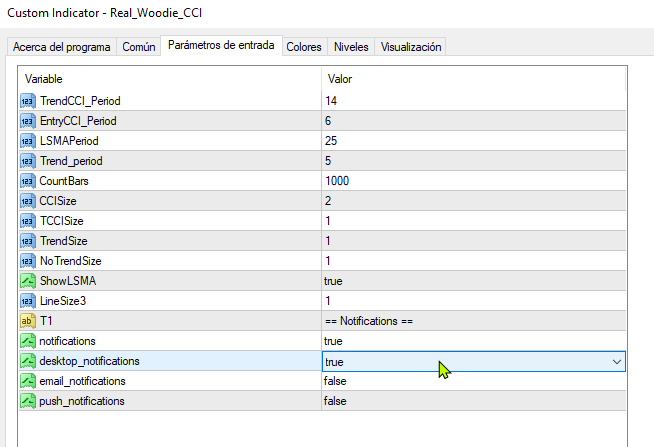The image size is (654, 447).
Task: Click the integer icon beside TrendCCI_Period
Action: [x=28, y=101]
